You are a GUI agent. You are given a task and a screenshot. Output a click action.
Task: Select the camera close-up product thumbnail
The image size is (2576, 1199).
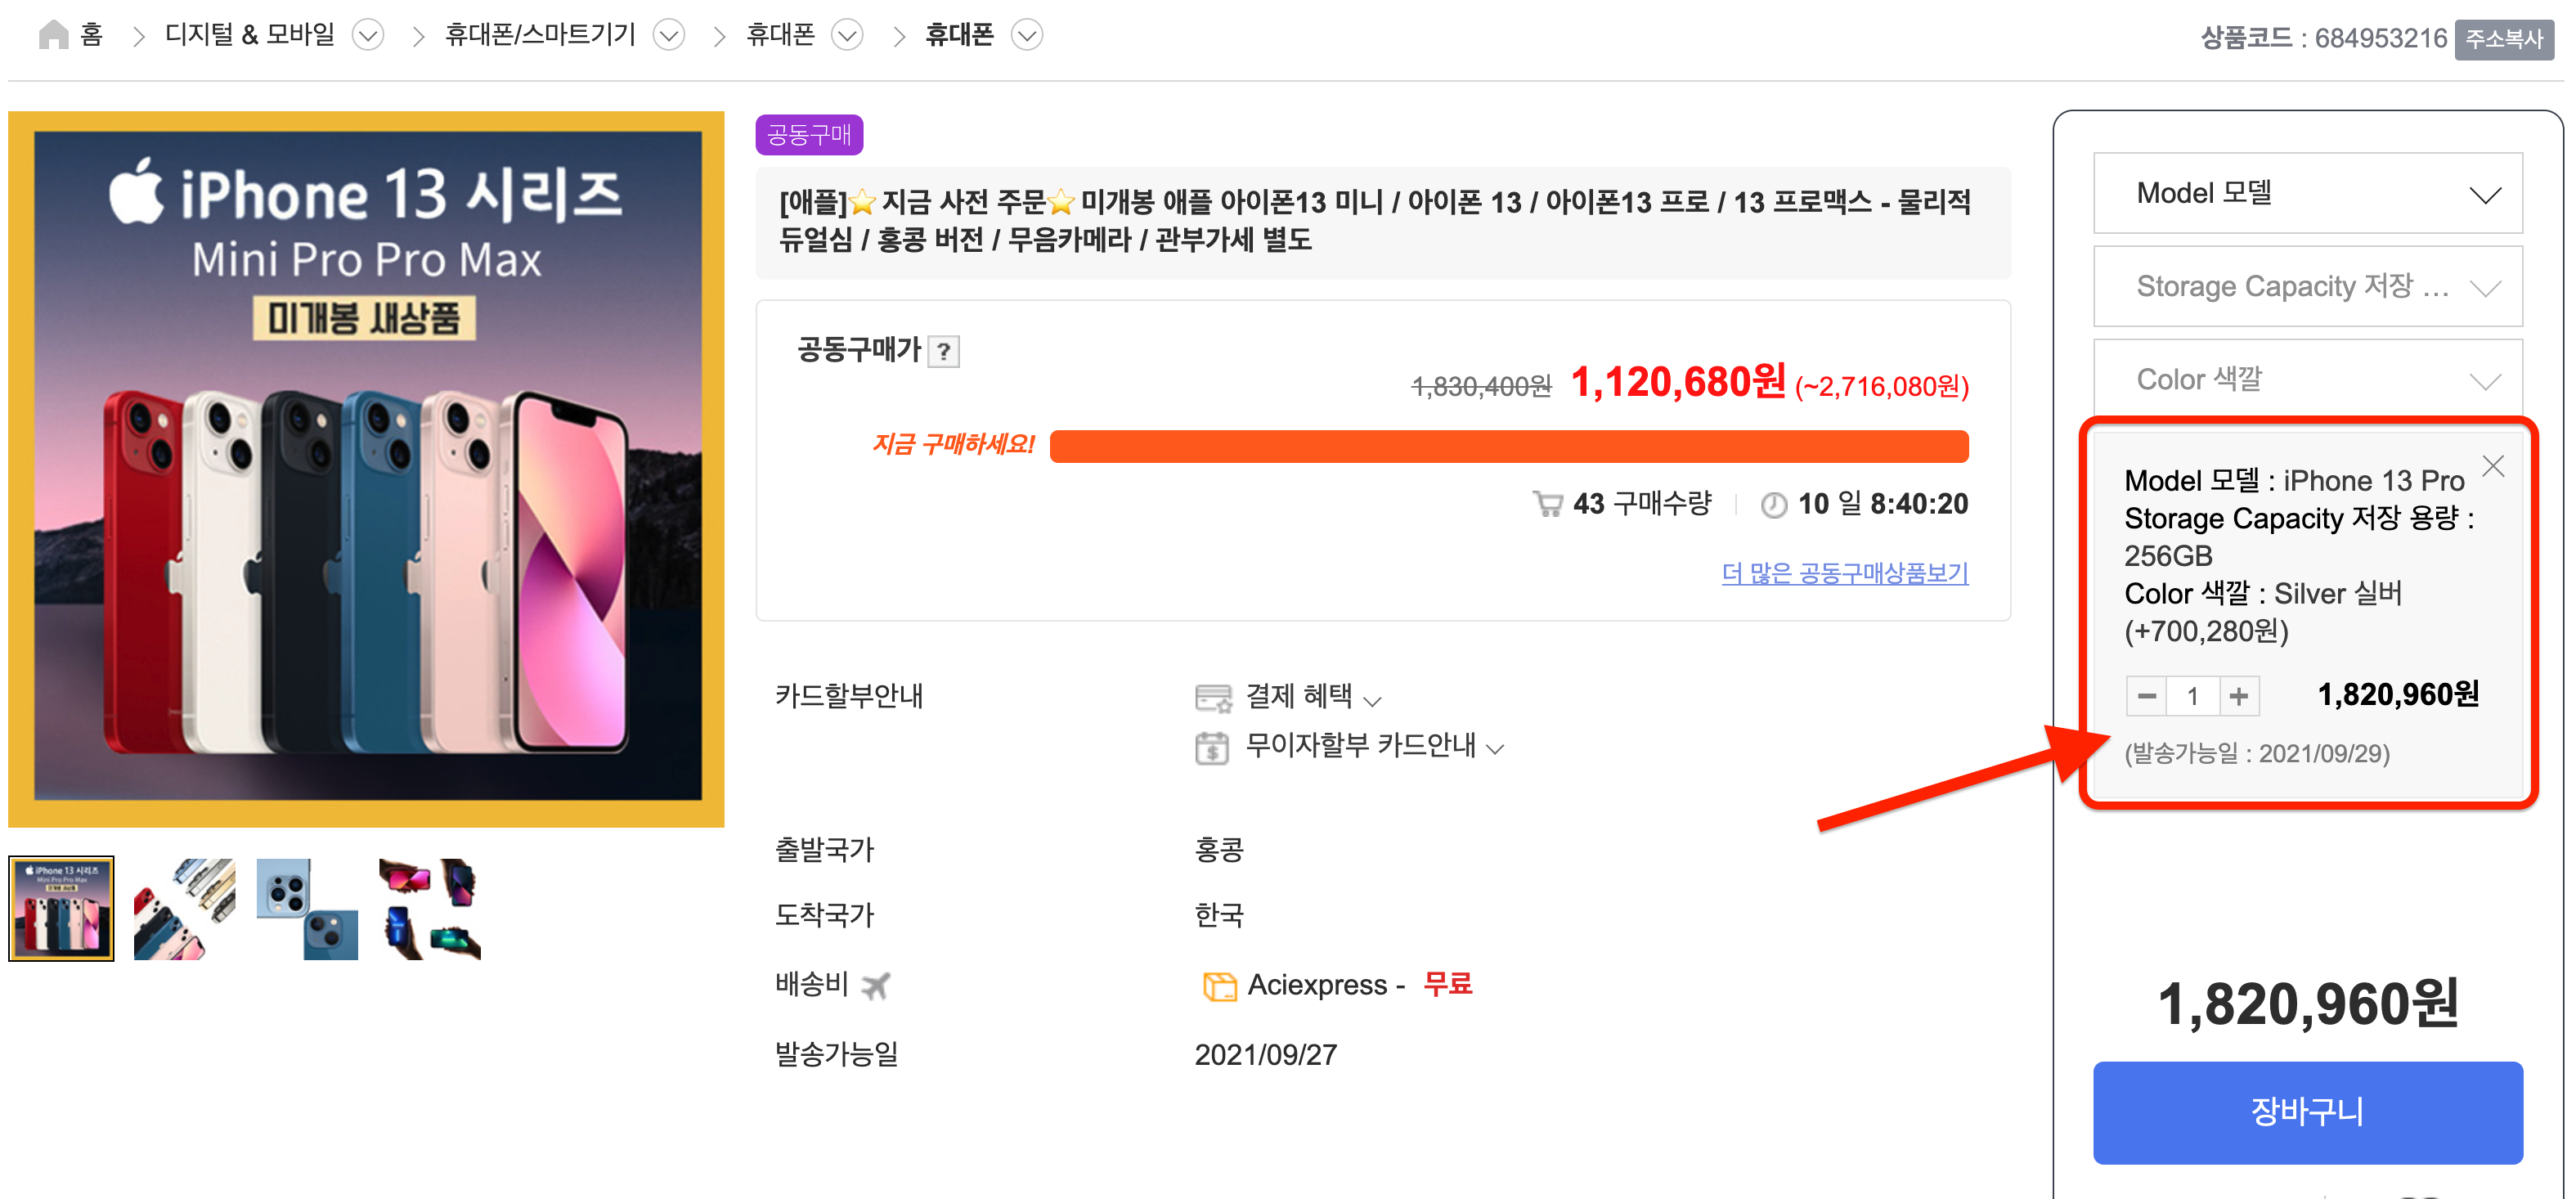(307, 908)
